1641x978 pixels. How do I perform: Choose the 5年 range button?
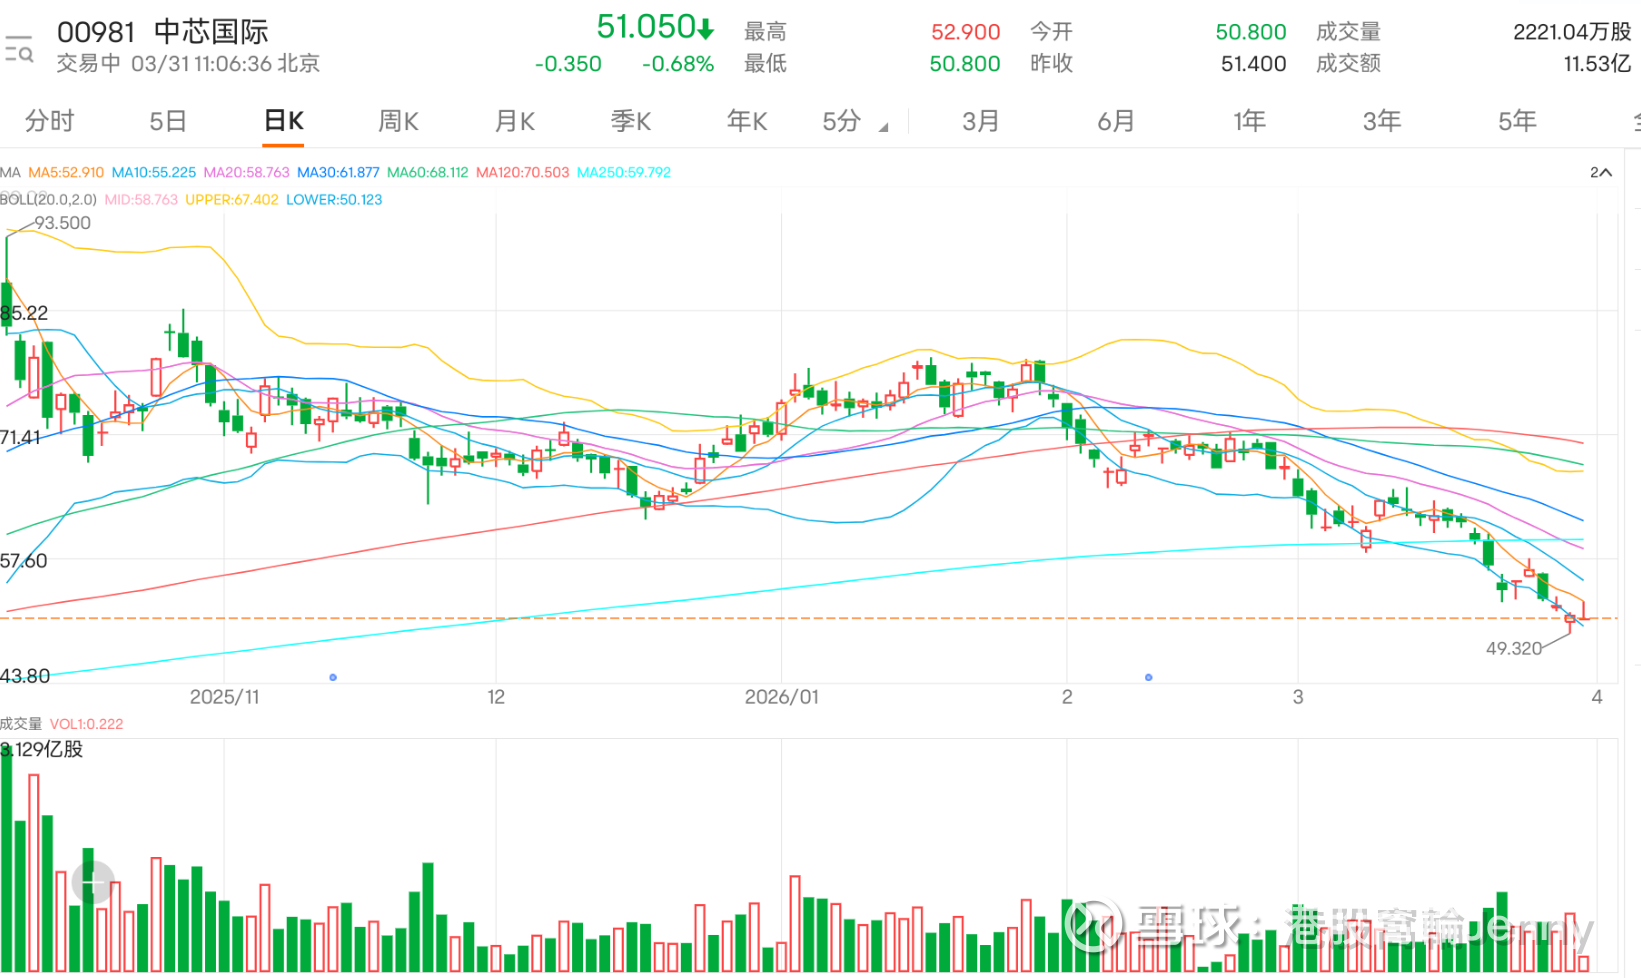(1517, 121)
